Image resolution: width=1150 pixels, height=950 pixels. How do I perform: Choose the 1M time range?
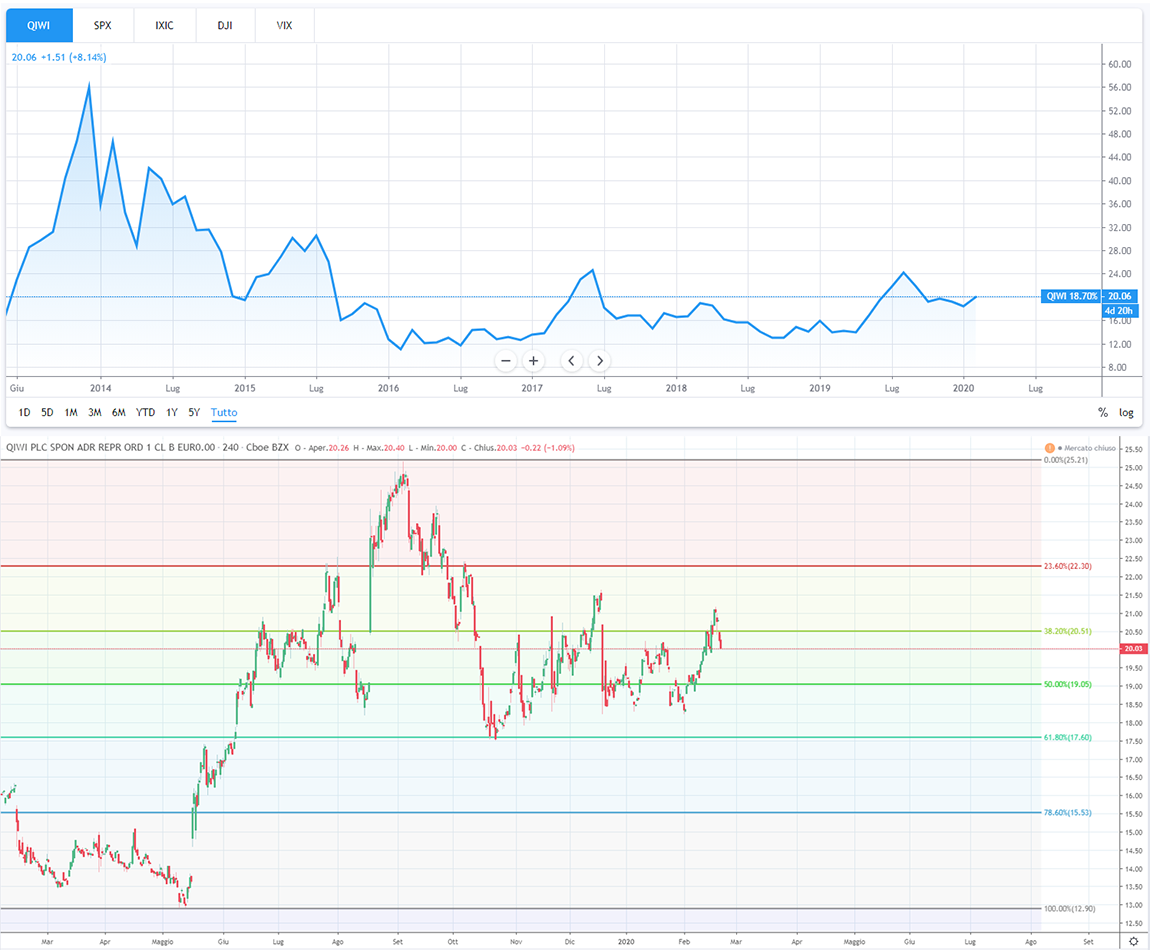71,412
